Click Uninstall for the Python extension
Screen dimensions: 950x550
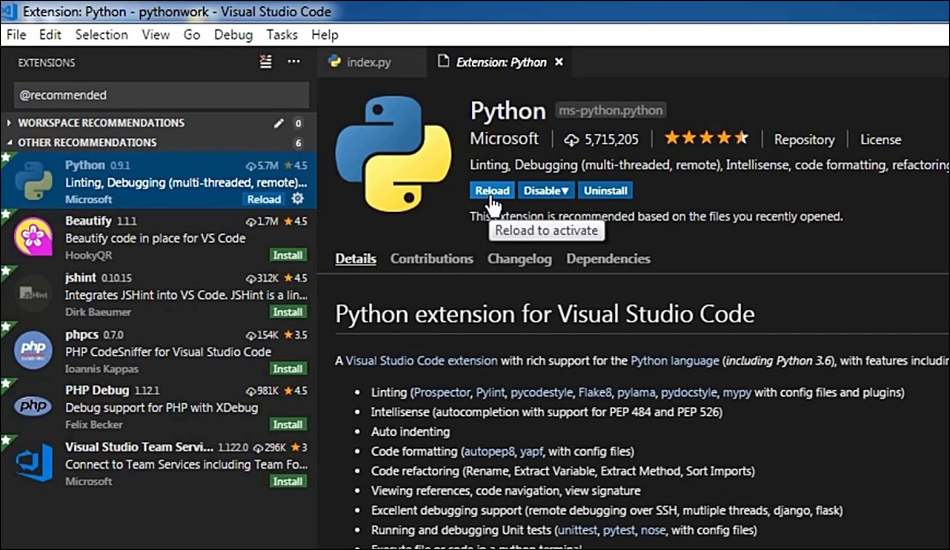pyautogui.click(x=605, y=190)
